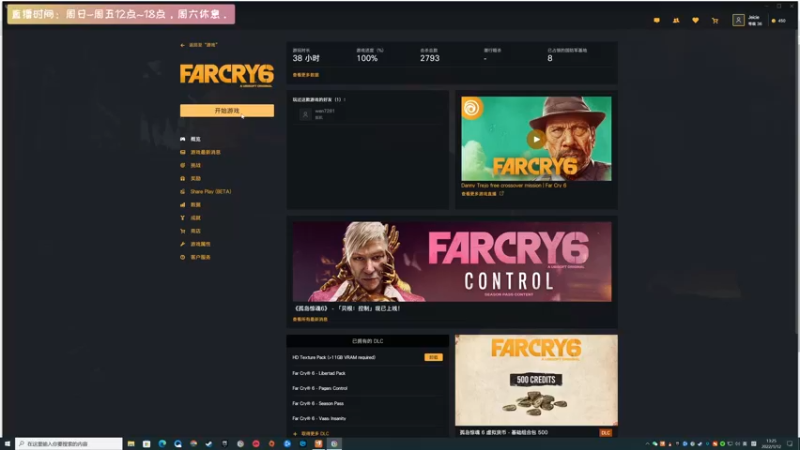This screenshot has width=800, height=450.
Task: Click the challenges icon in sidebar
Action: pyautogui.click(x=183, y=165)
